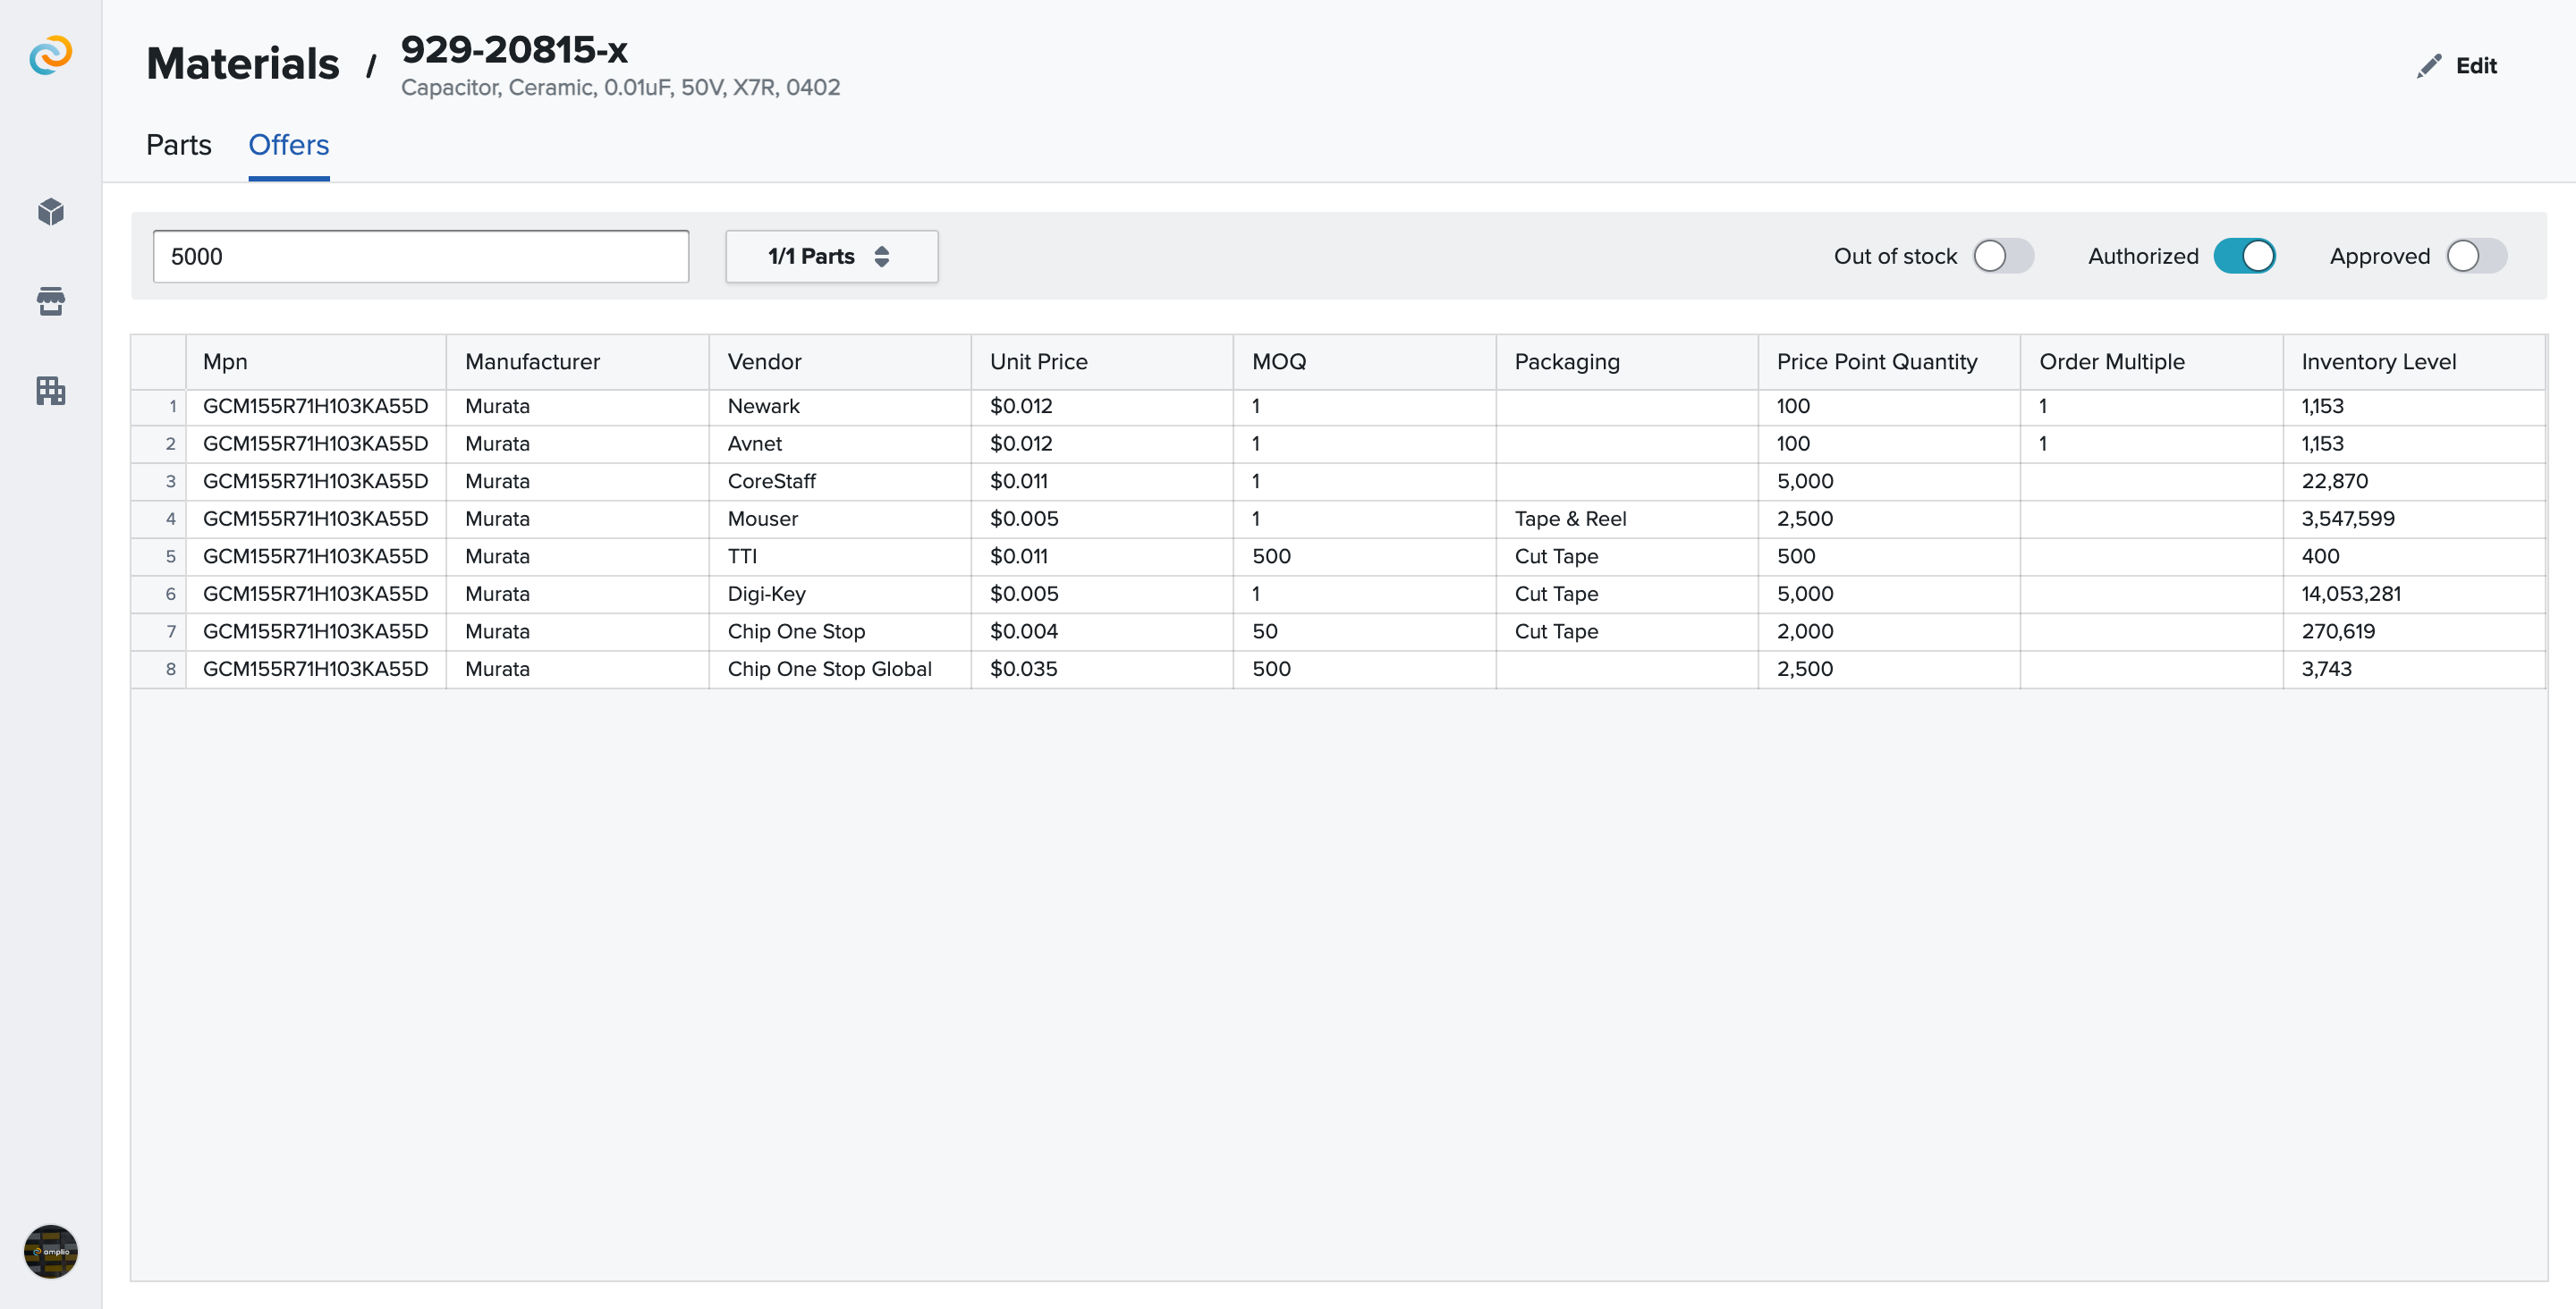This screenshot has width=2576, height=1309.
Task: Click the up-down arrows on Parts selector
Action: (882, 257)
